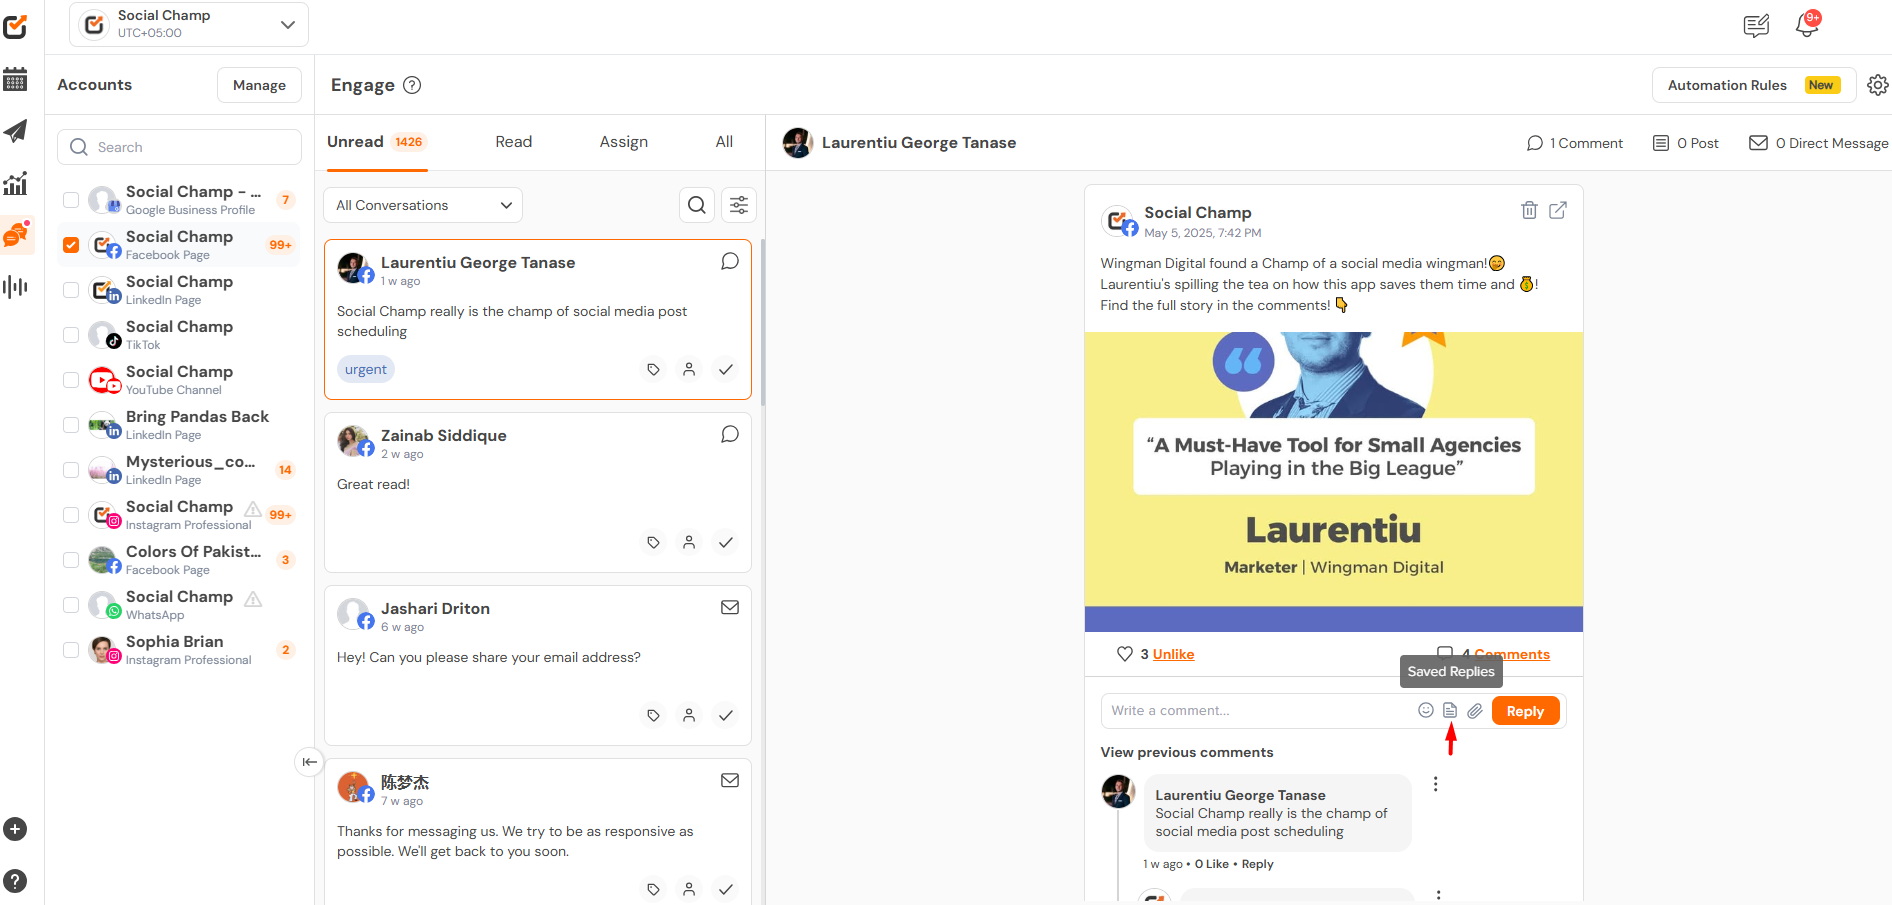Open the notes/compose icon in top bar
The image size is (1892, 905).
click(x=1756, y=25)
